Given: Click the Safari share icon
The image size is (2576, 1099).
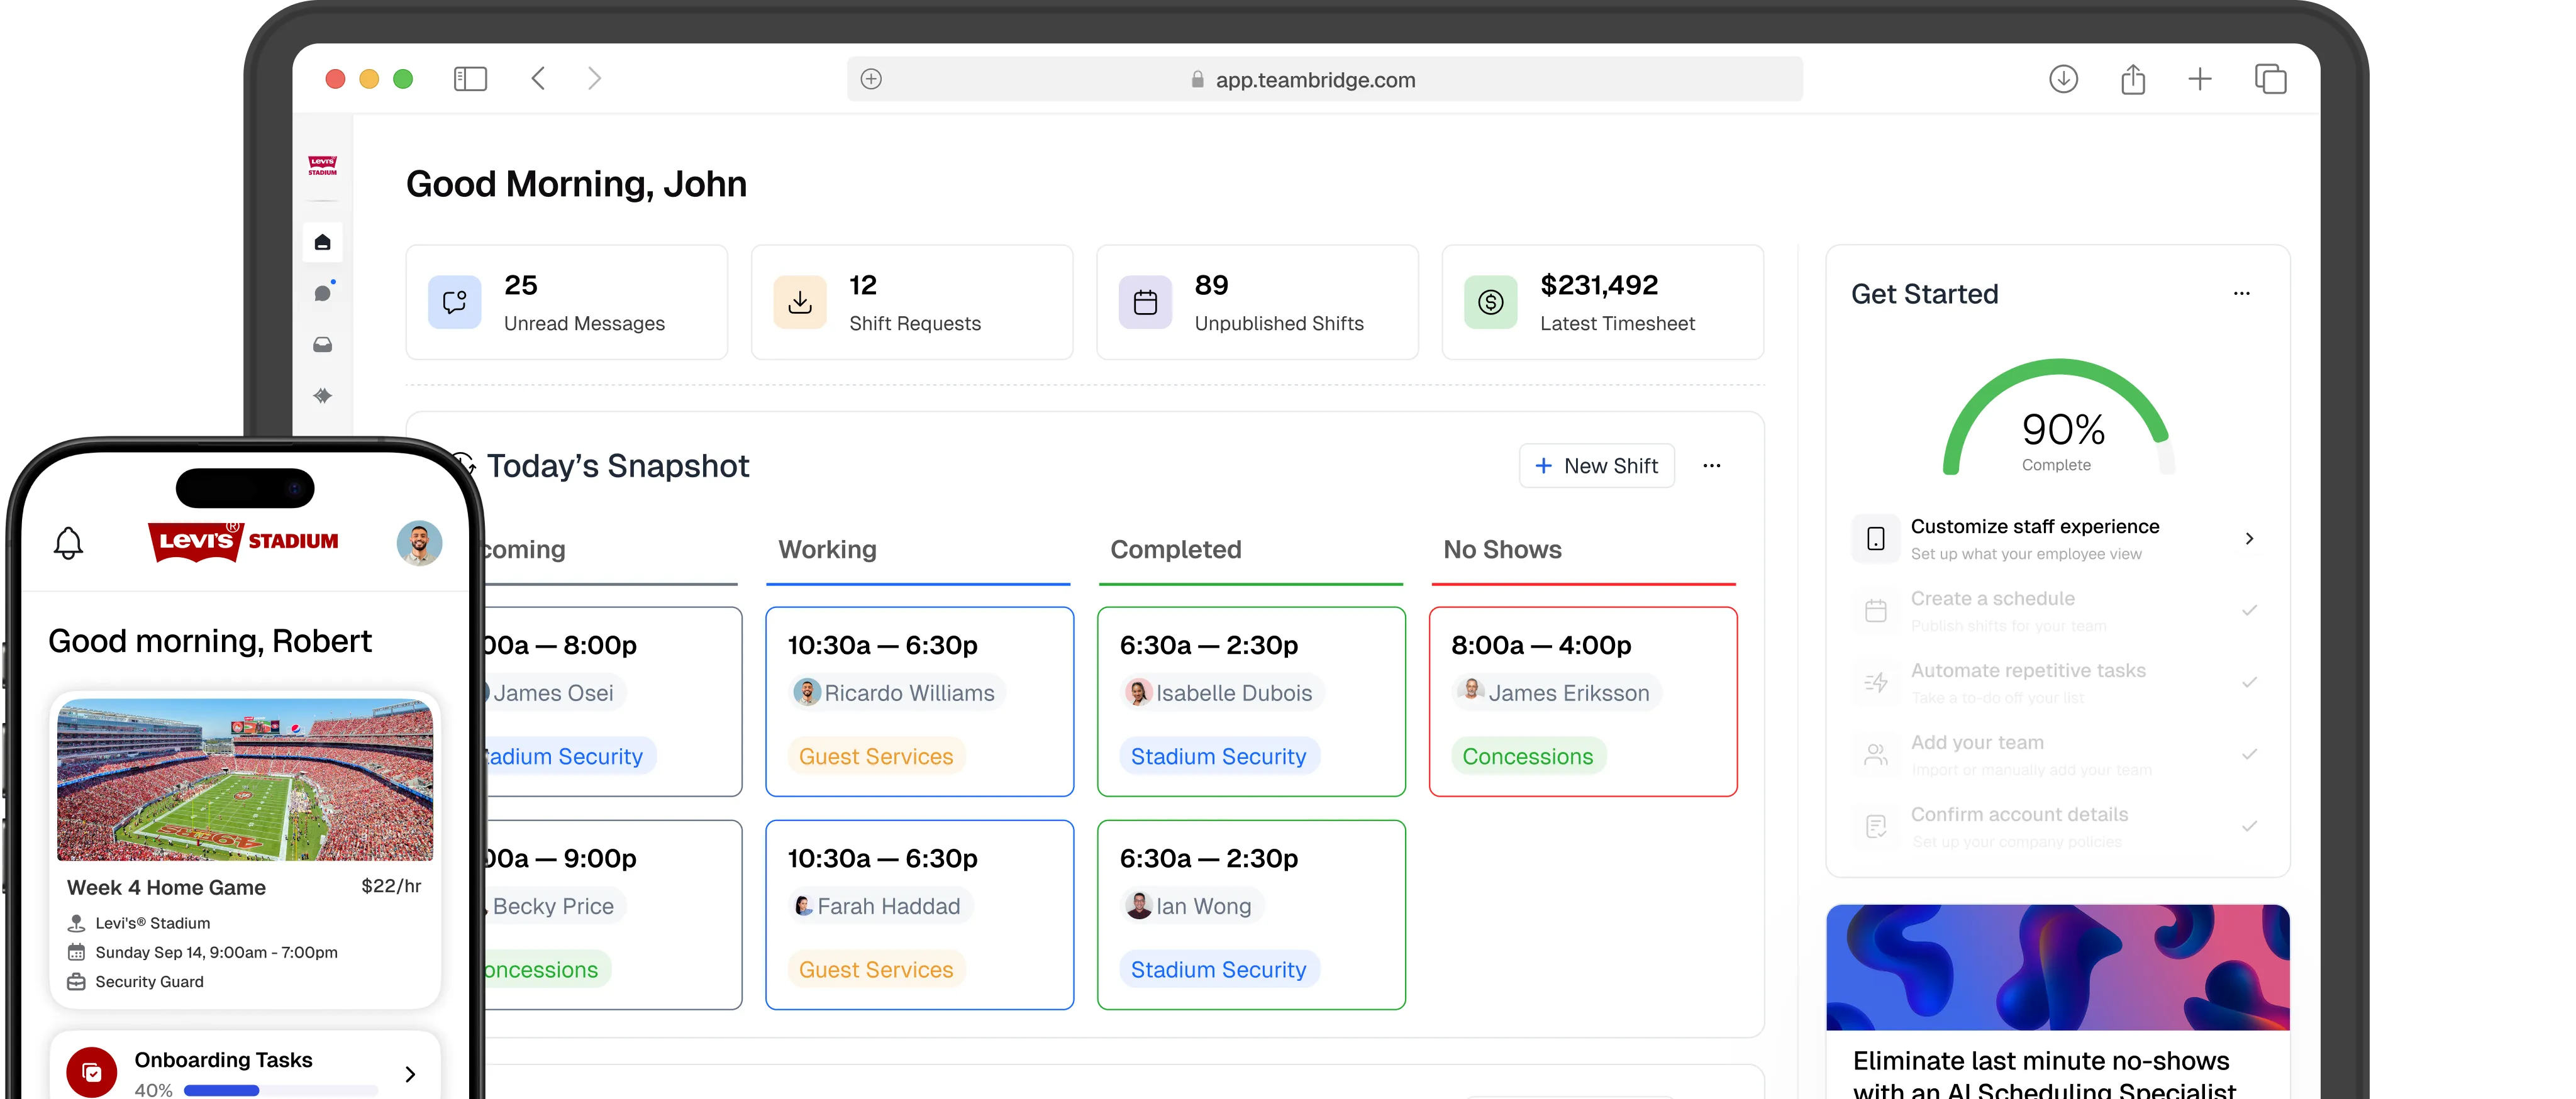Looking at the screenshot, I should click(2132, 79).
